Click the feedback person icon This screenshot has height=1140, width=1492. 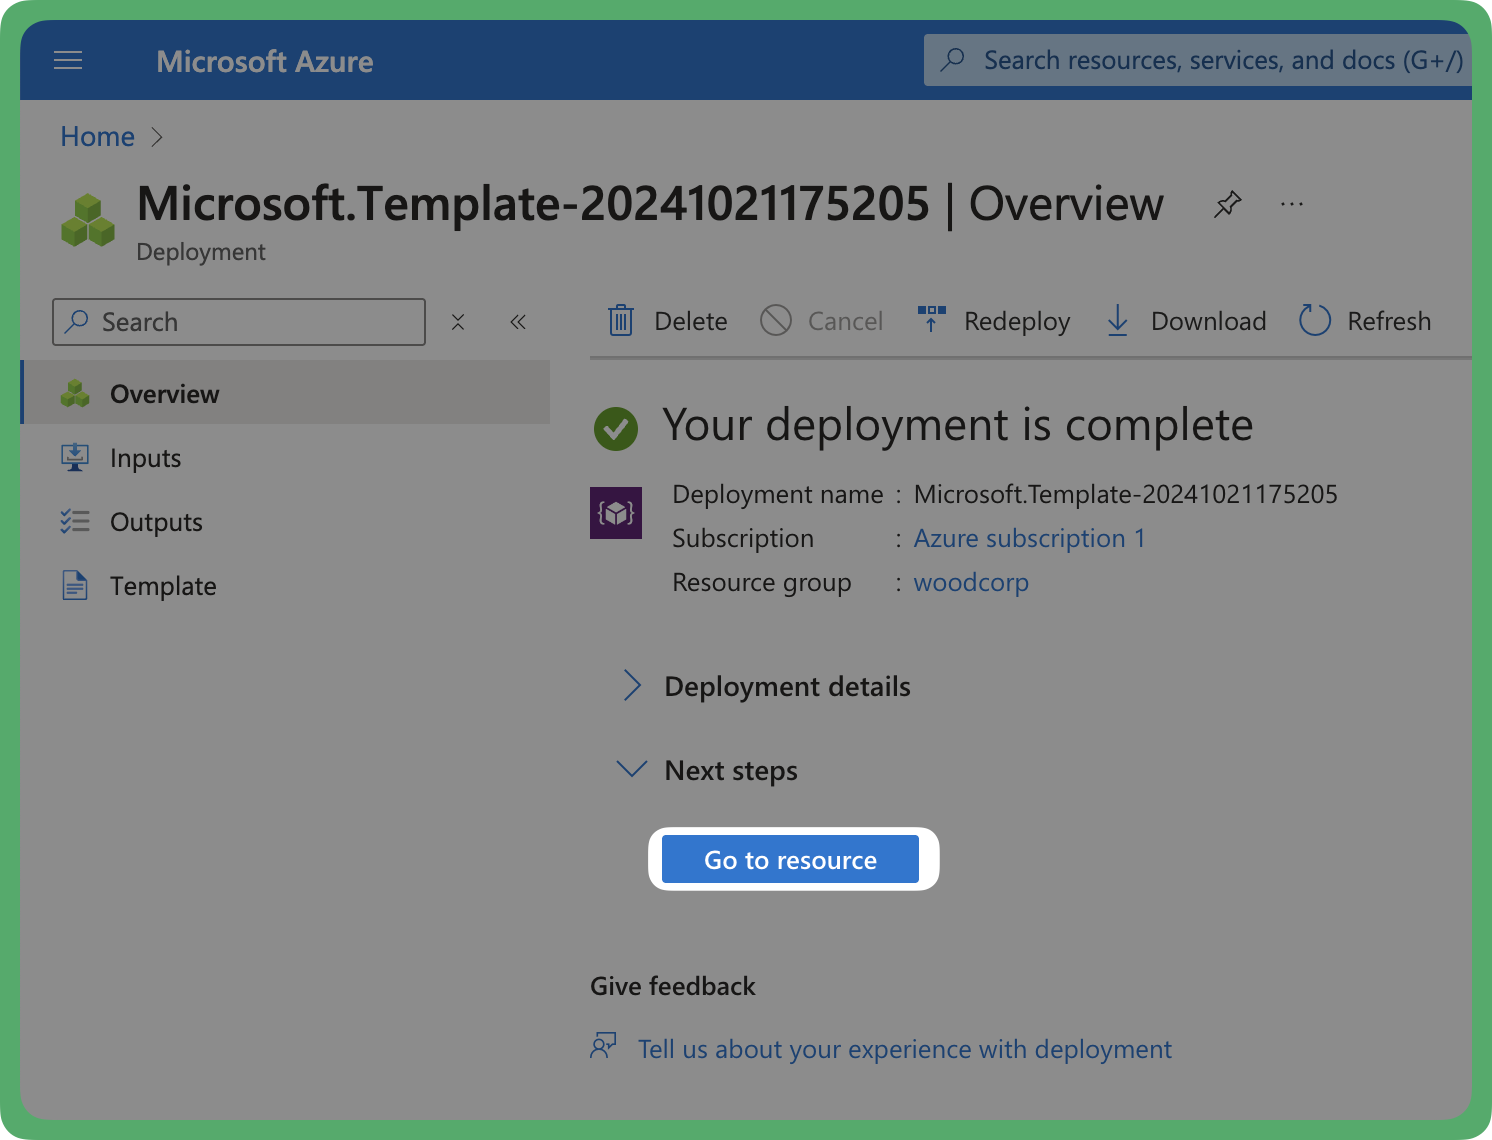point(603,1046)
